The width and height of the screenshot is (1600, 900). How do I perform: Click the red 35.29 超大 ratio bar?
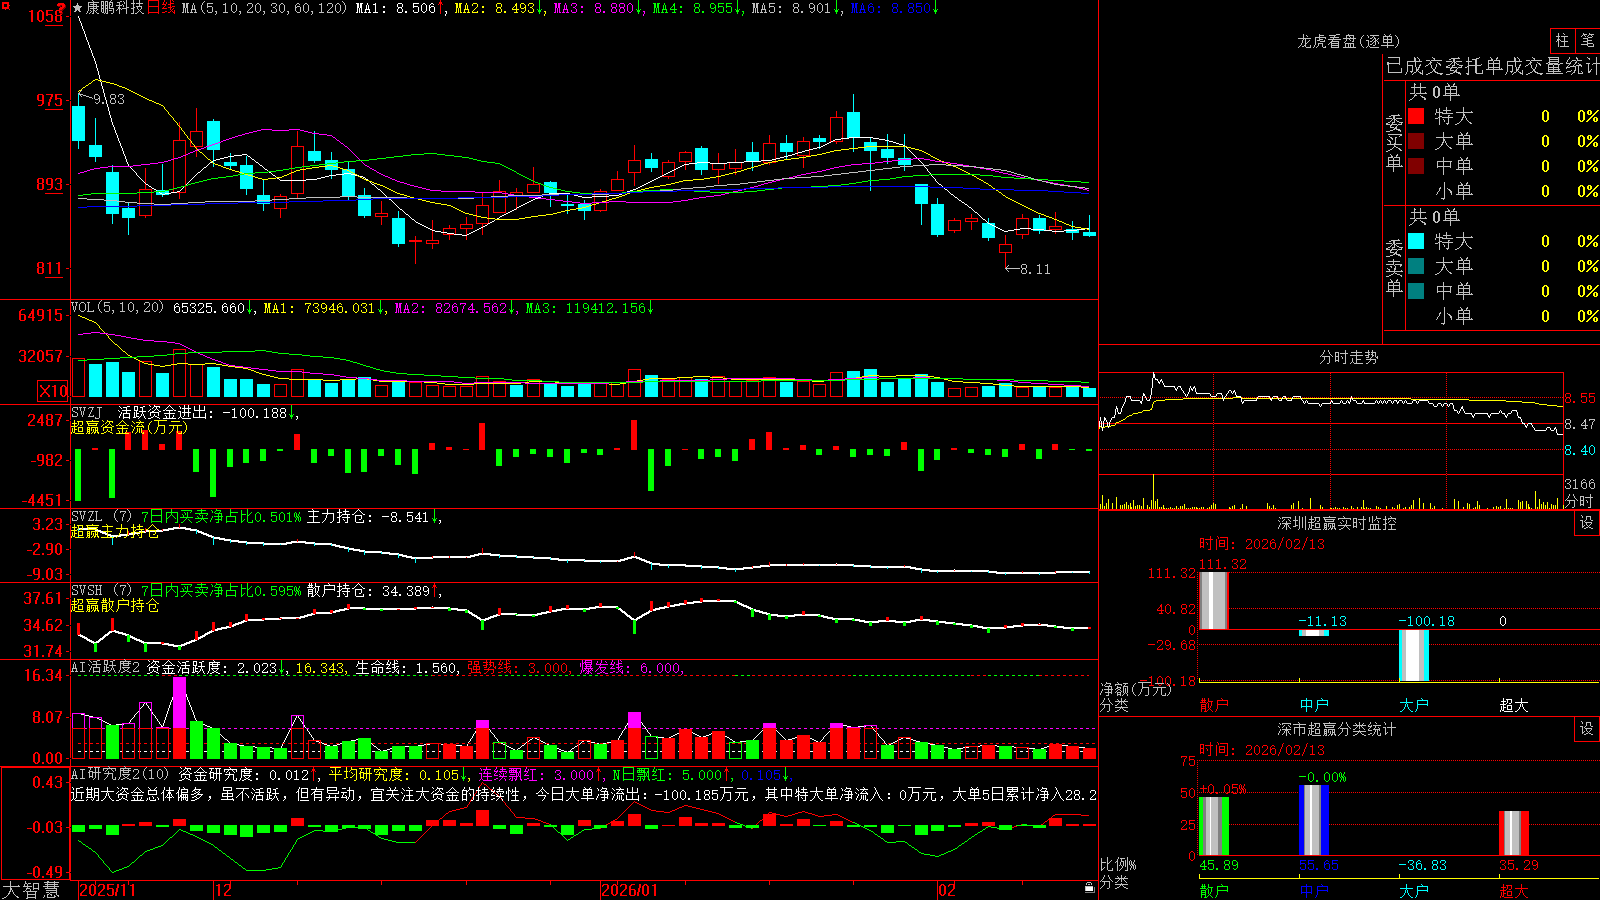(1514, 833)
